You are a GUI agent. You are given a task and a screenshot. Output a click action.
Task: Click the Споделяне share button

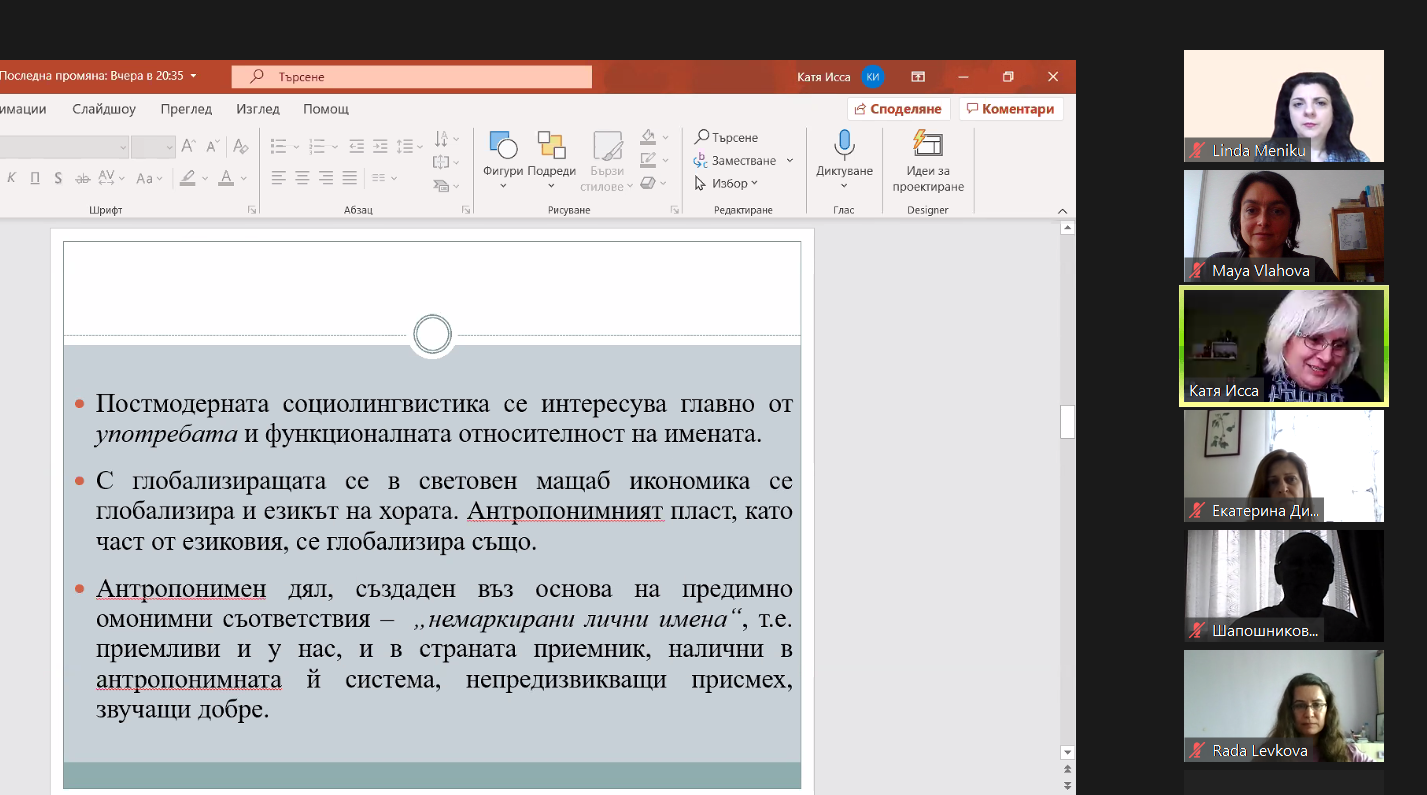[897, 109]
